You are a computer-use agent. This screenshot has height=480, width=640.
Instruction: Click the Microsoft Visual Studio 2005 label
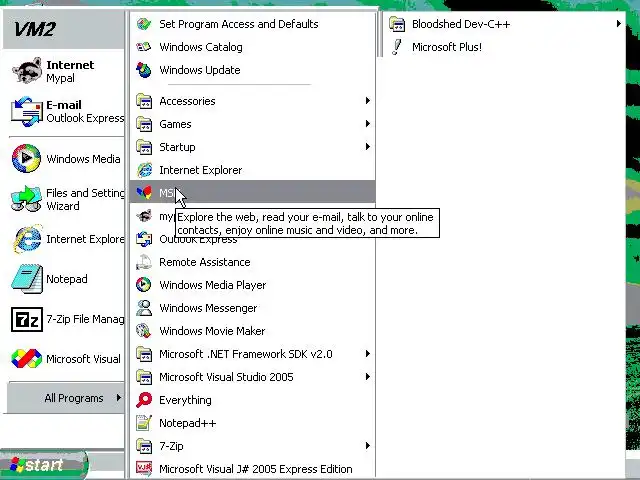[226, 377]
